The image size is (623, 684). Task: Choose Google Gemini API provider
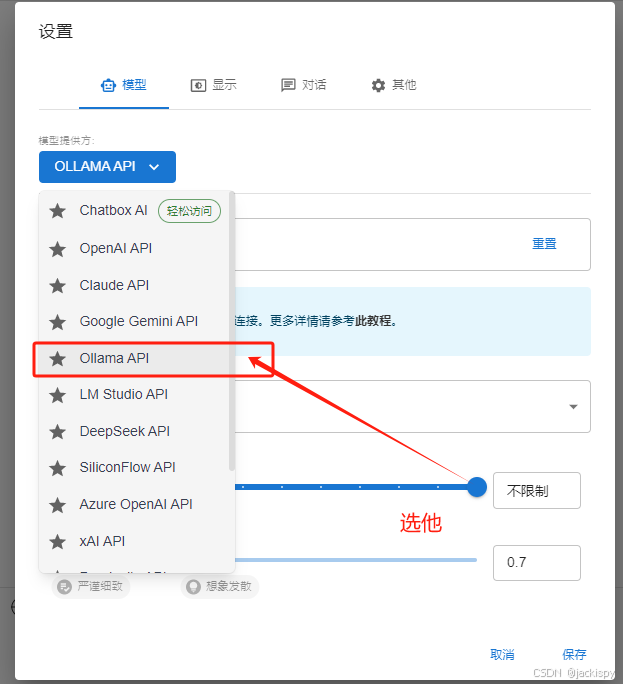point(134,322)
